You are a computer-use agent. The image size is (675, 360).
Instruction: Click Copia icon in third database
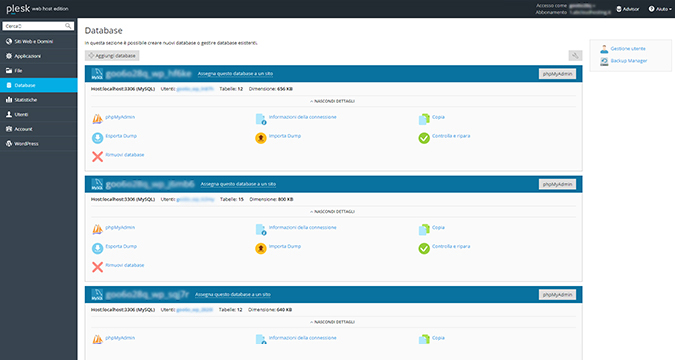click(424, 340)
